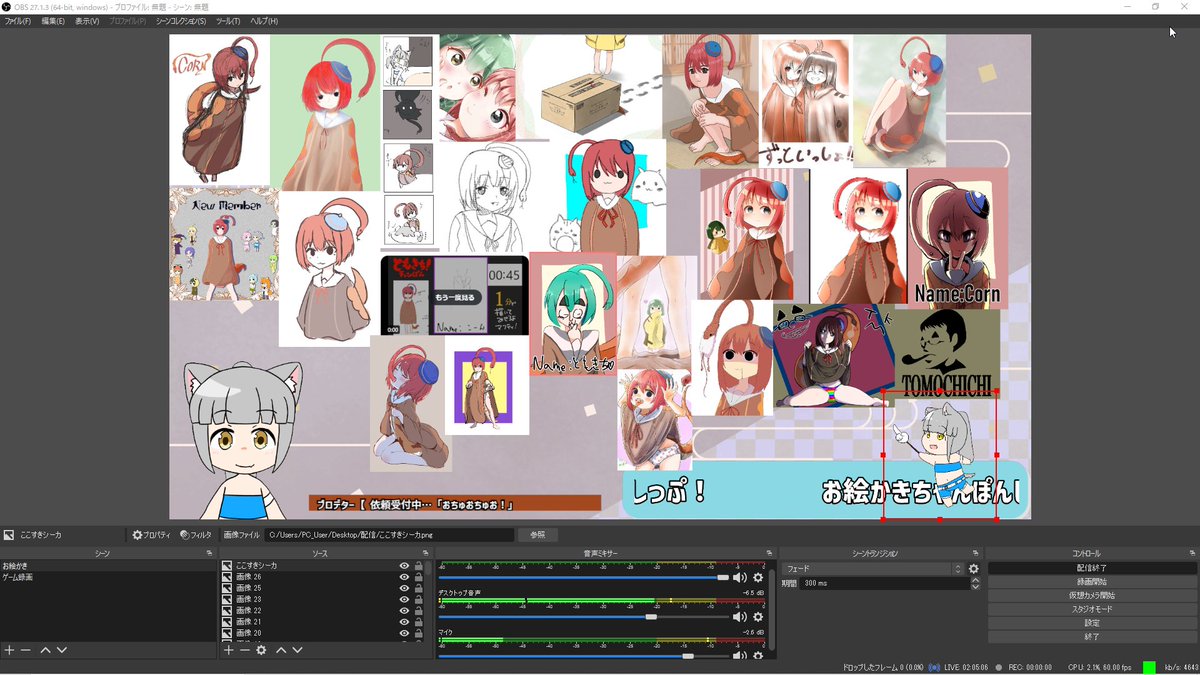Viewport: 1200px width, 675px height.
Task: Open プロパティ in source toolbar
Action: tap(152, 535)
